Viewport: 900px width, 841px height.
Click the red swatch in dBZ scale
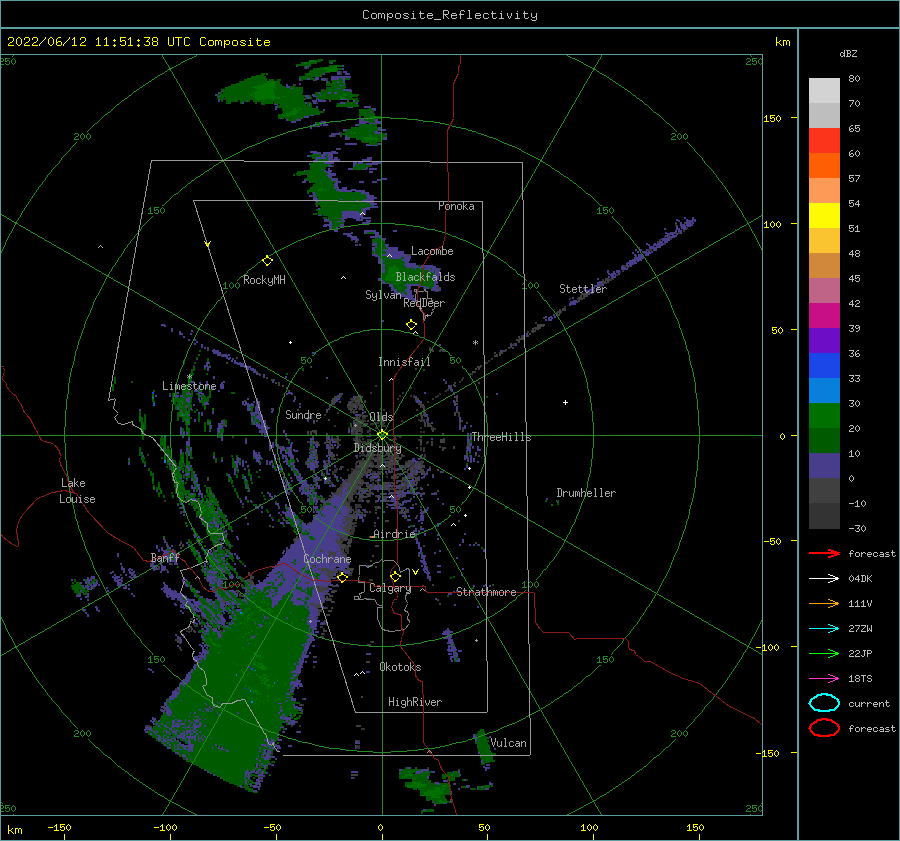[824, 140]
